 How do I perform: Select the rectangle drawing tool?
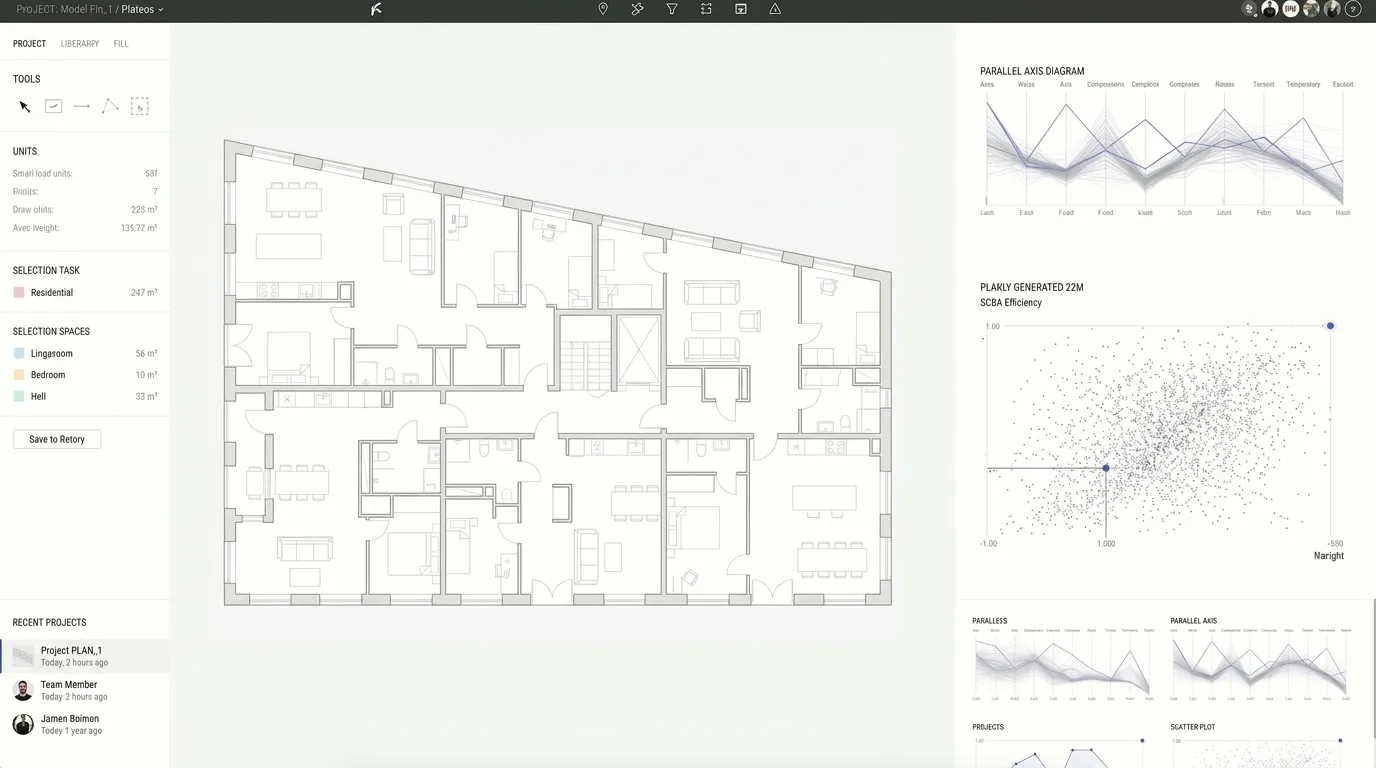click(54, 106)
